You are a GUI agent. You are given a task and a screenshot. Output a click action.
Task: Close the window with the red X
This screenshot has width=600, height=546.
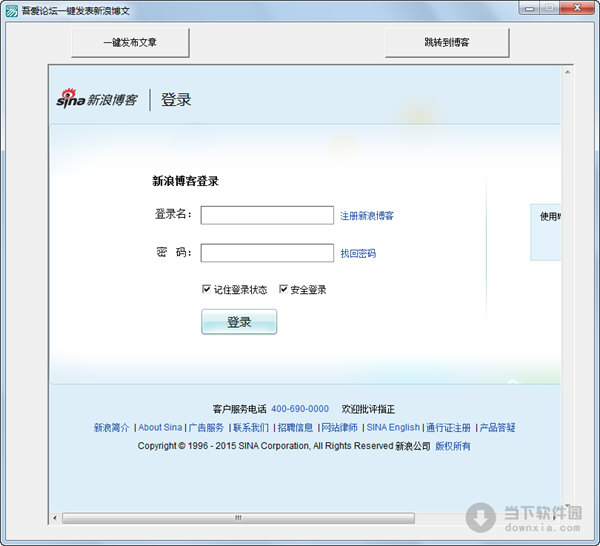[x=577, y=8]
